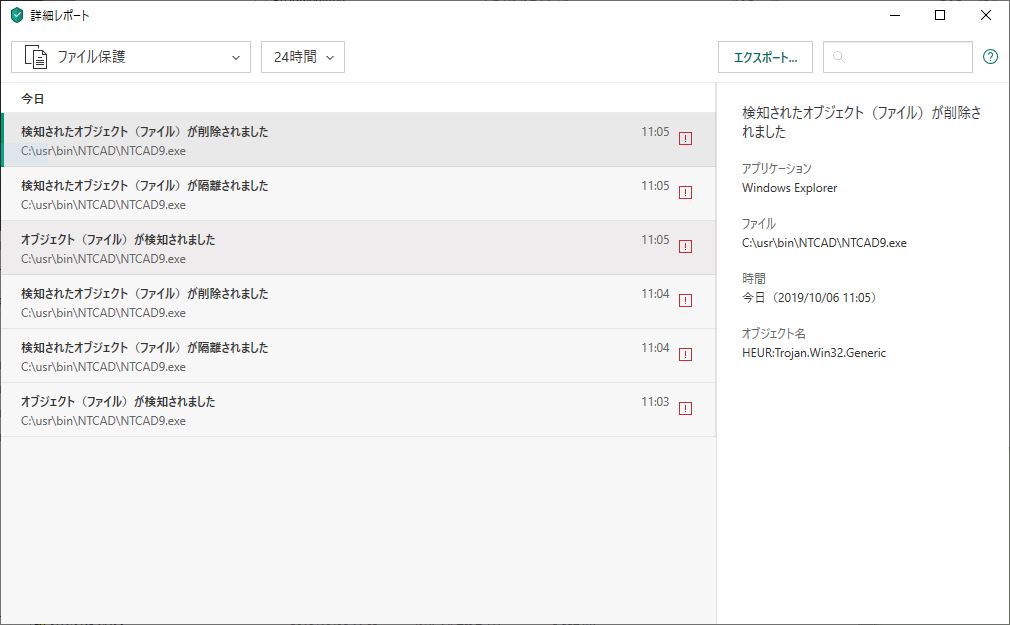Click alert icon on 11:05 detected row
This screenshot has width=1010, height=625.
coord(685,247)
